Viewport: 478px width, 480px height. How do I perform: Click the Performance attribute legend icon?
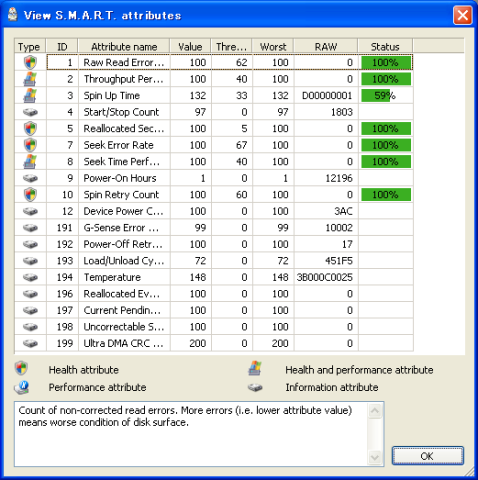[22, 388]
